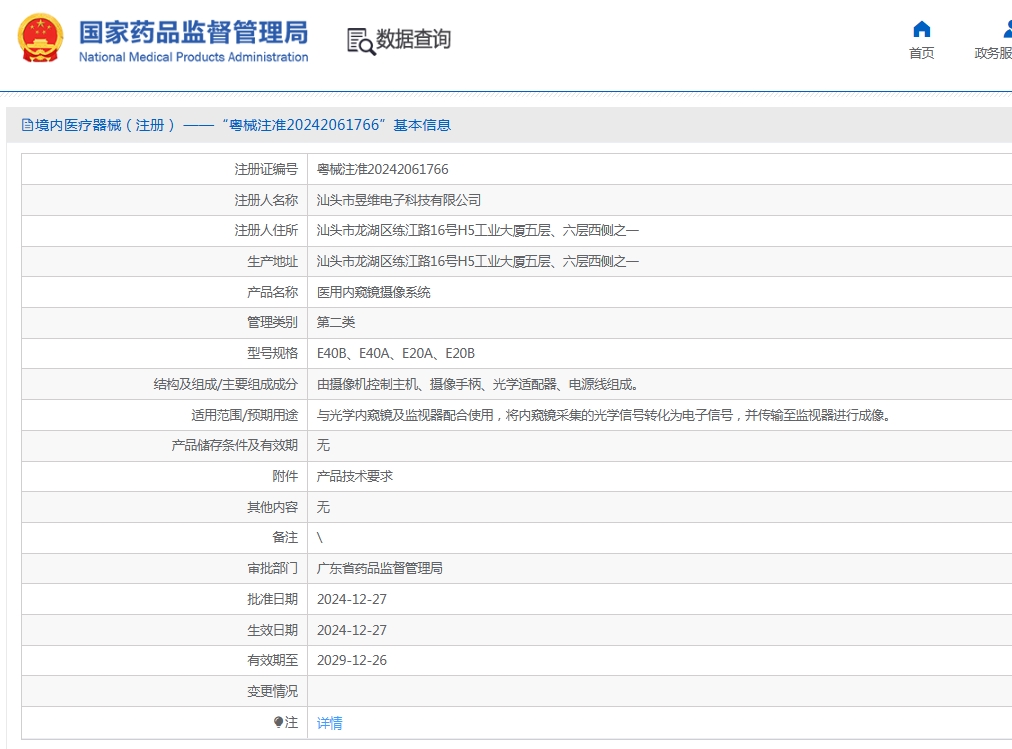Click the 适用范围/预期用途 label
The image size is (1012, 749).
[x=245, y=415]
